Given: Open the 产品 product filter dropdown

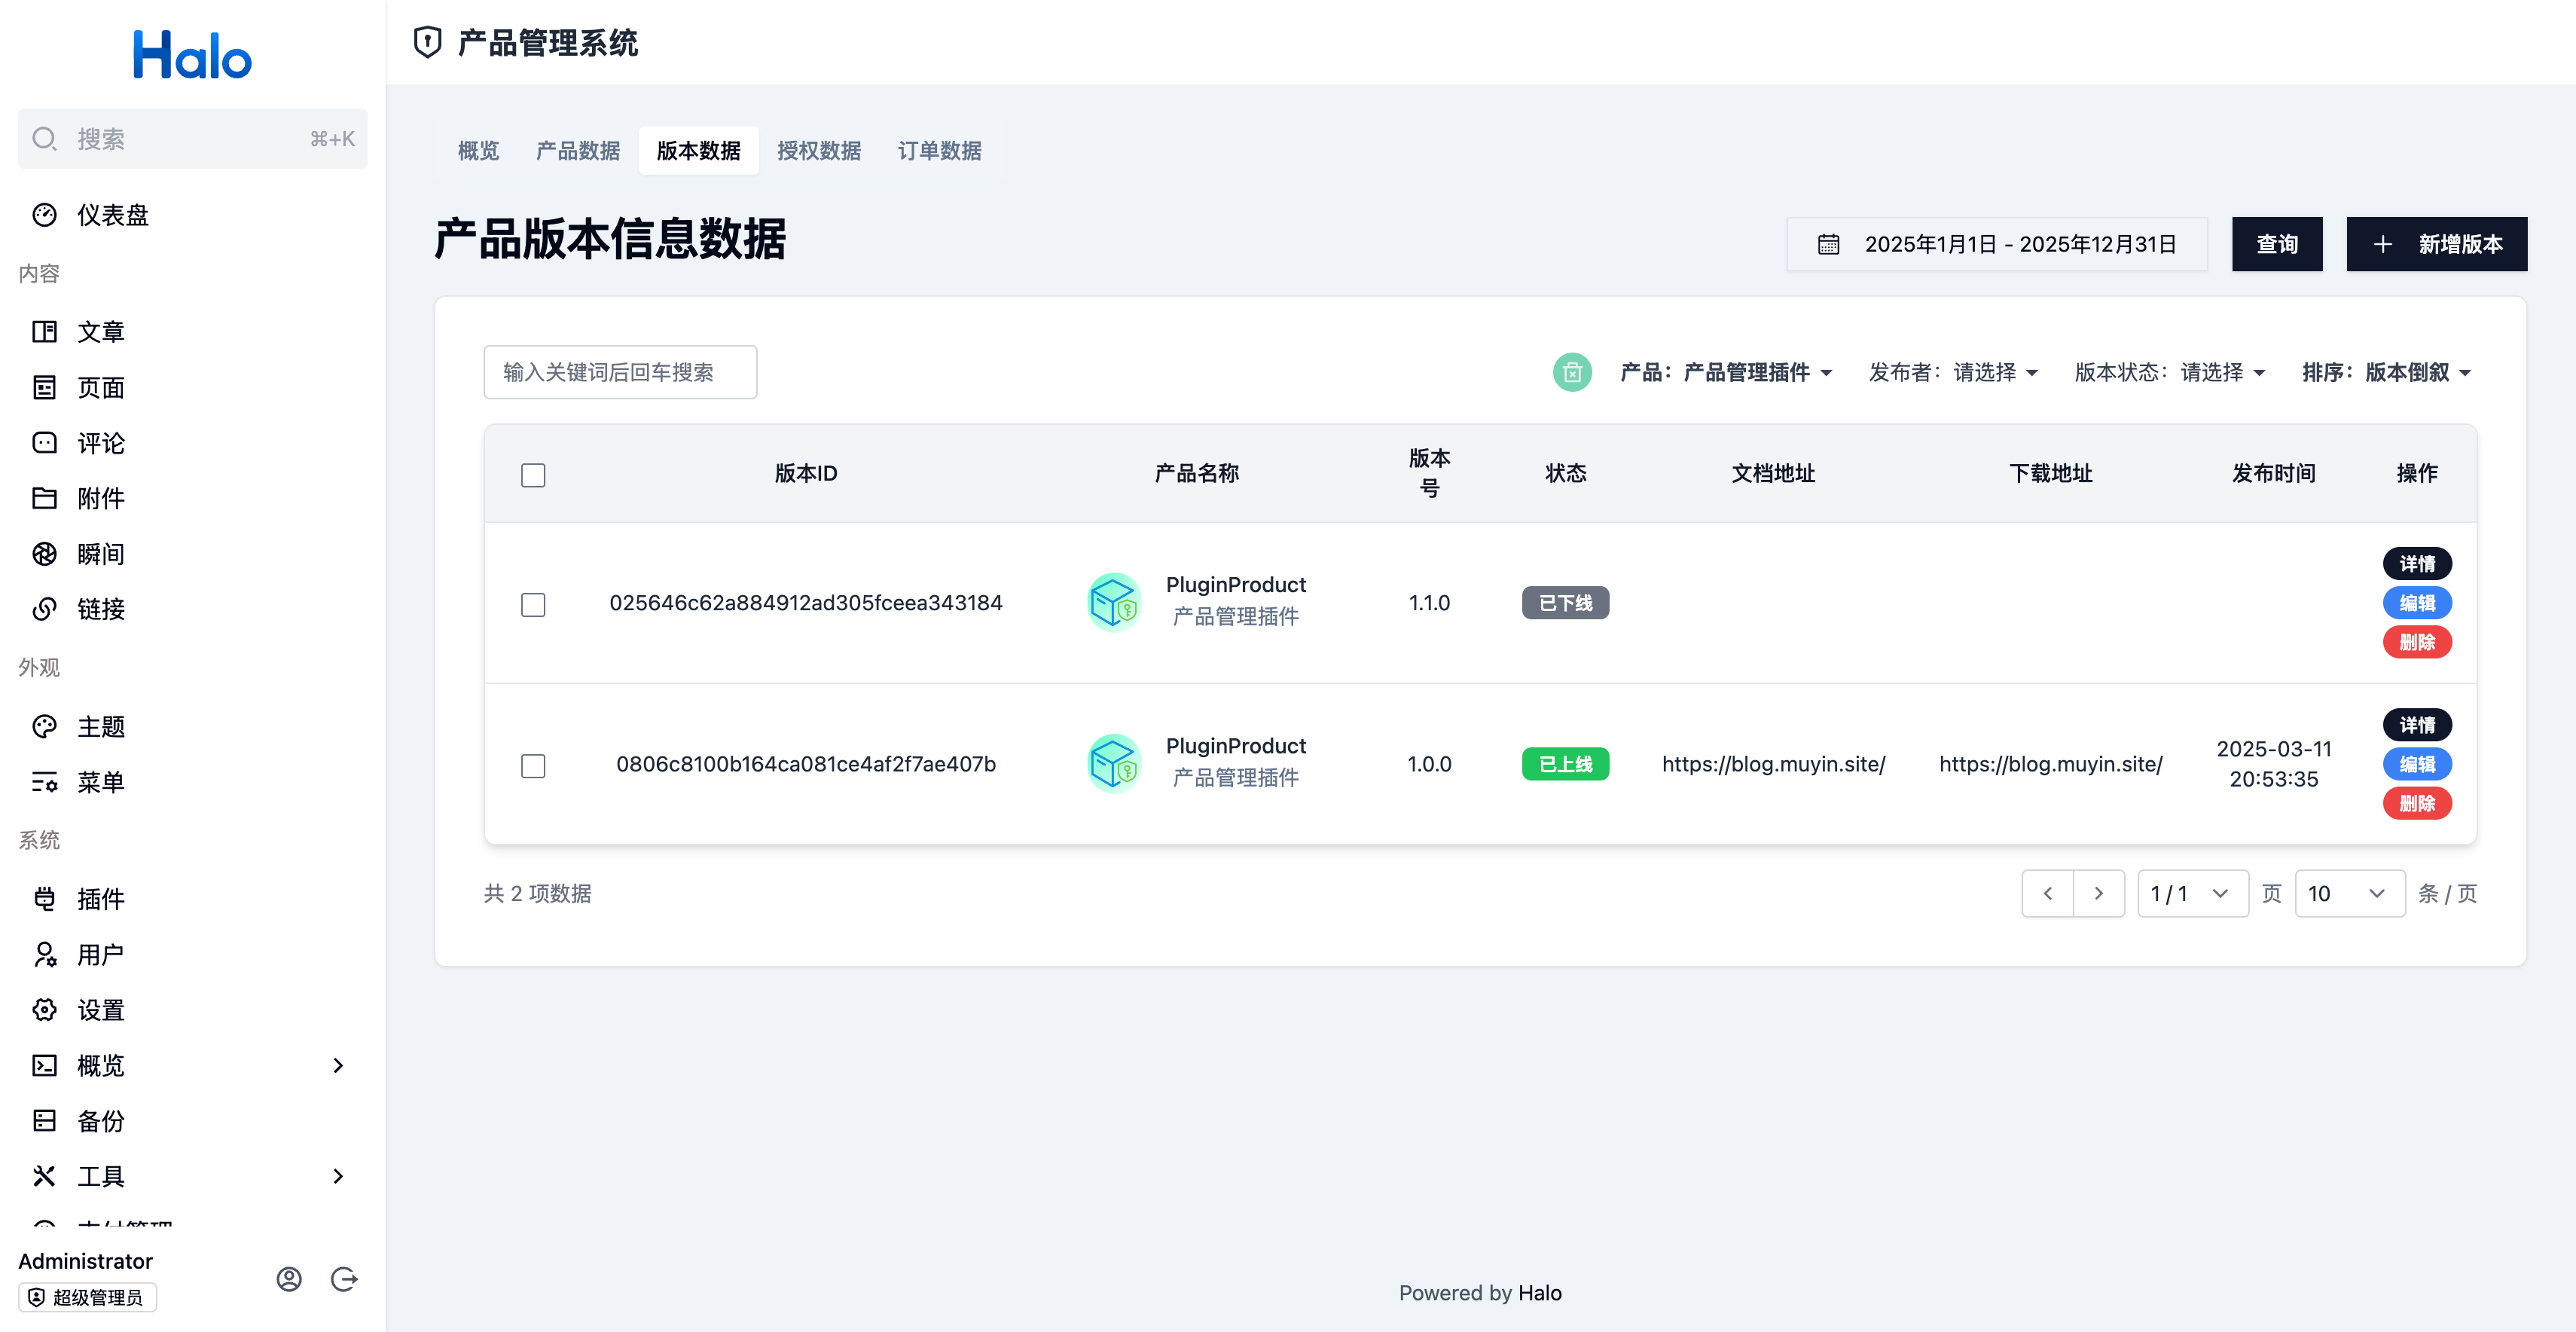Looking at the screenshot, I should pos(1726,372).
